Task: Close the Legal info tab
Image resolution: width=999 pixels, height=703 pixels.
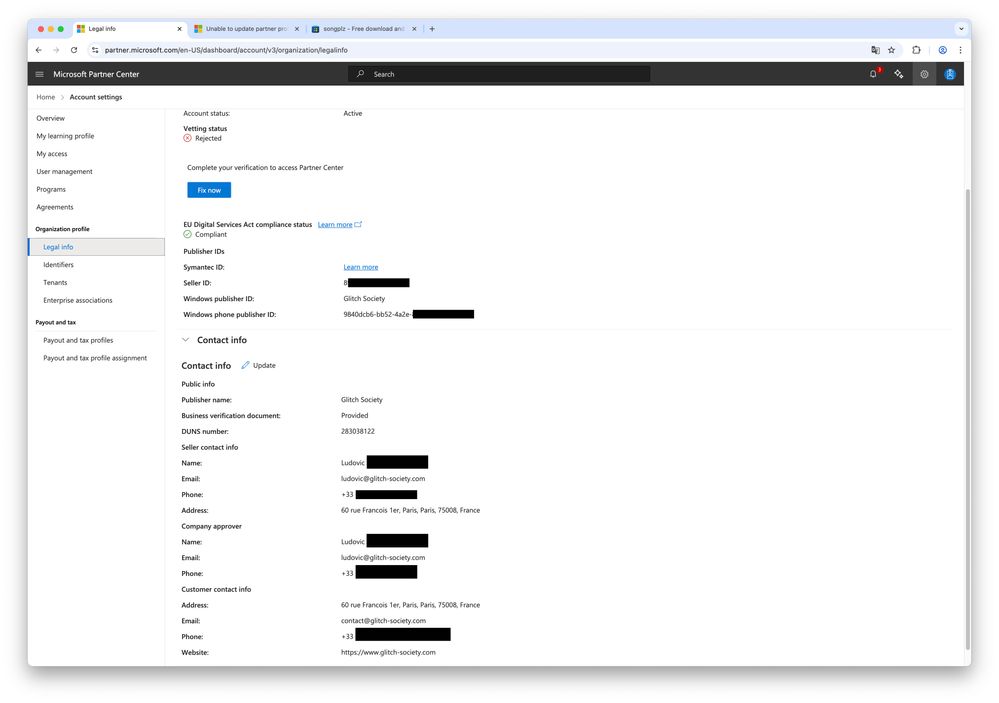Action: [179, 29]
